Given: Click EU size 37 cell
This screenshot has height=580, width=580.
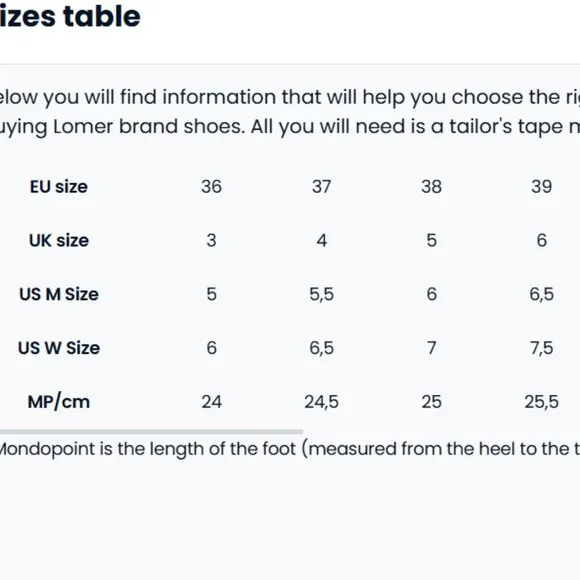Looking at the screenshot, I should click(321, 186).
